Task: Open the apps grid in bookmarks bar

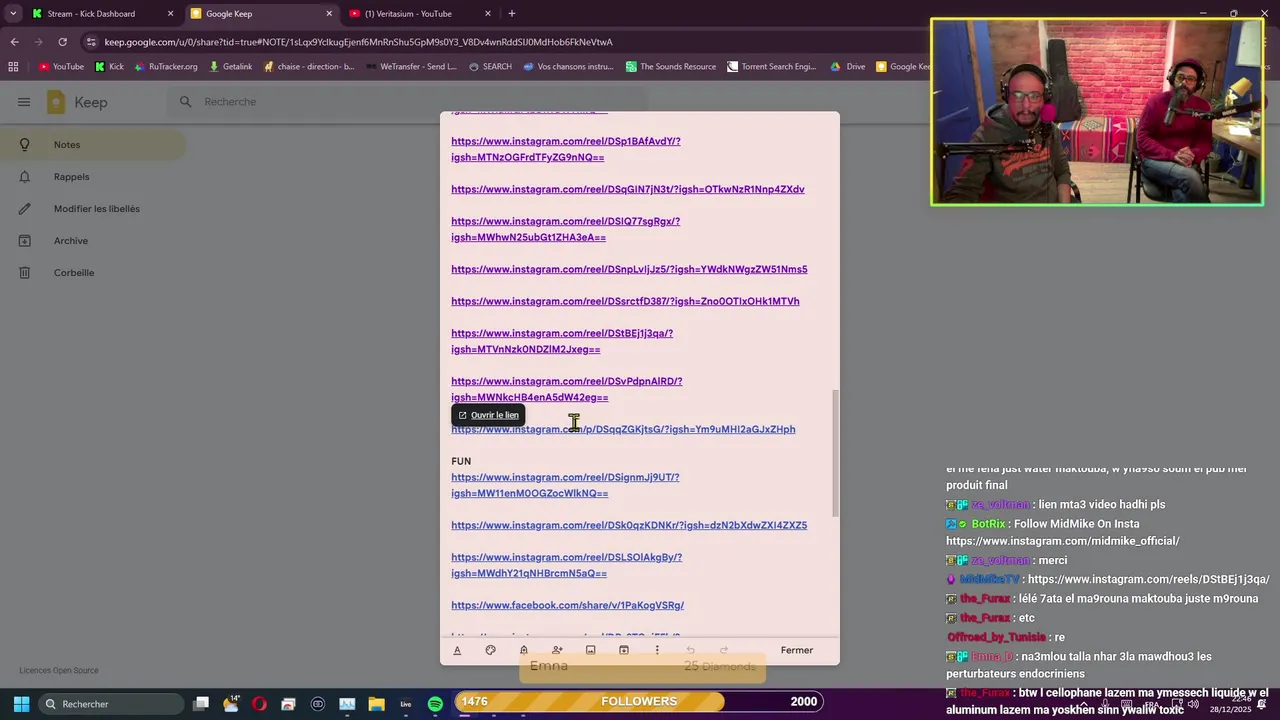Action: (13, 67)
